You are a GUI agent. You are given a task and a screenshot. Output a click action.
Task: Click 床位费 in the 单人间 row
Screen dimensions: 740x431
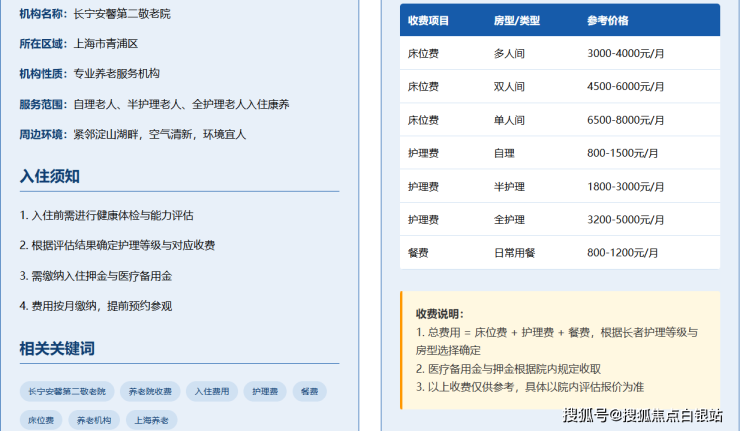click(x=423, y=120)
